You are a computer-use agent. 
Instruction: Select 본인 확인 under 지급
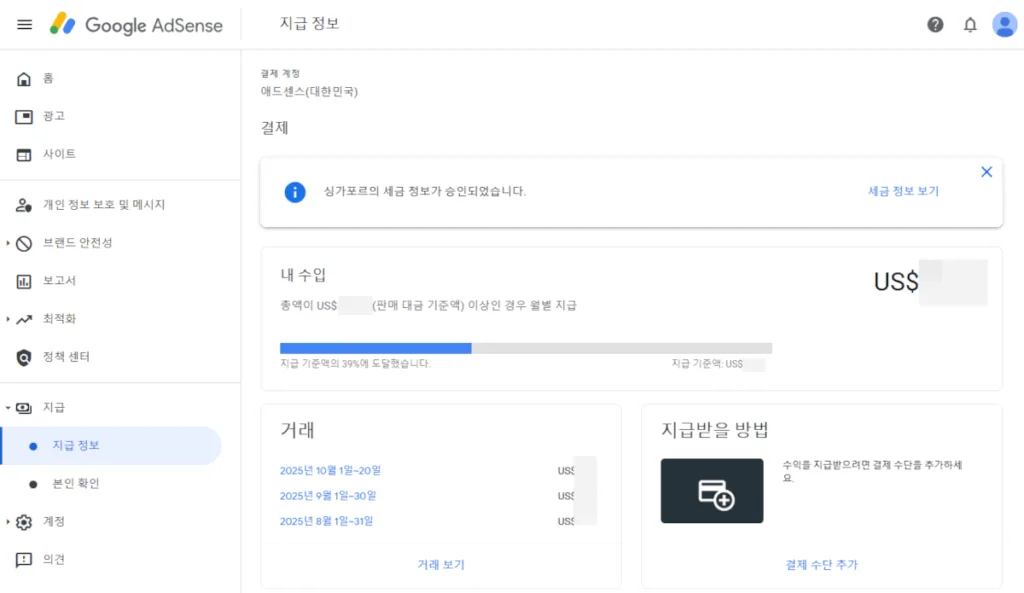(x=75, y=484)
